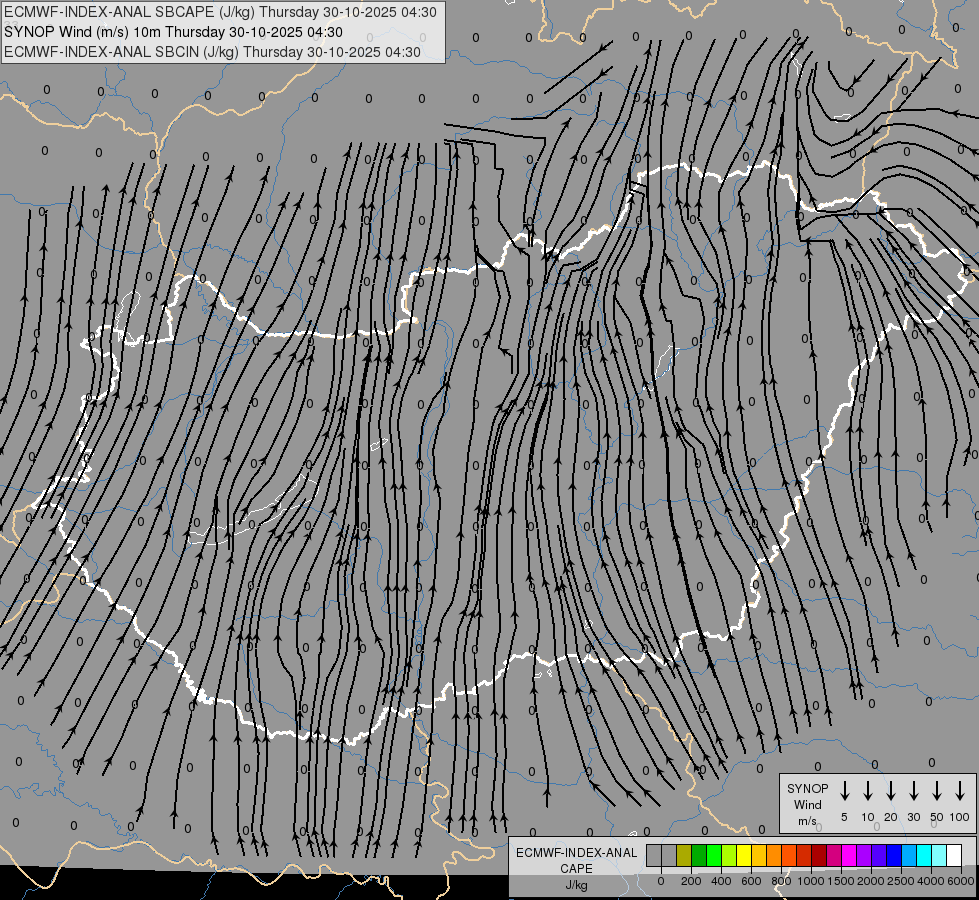This screenshot has width=979, height=900.
Task: Click the '1500' tick label in CAPE scale
Action: tap(841, 881)
